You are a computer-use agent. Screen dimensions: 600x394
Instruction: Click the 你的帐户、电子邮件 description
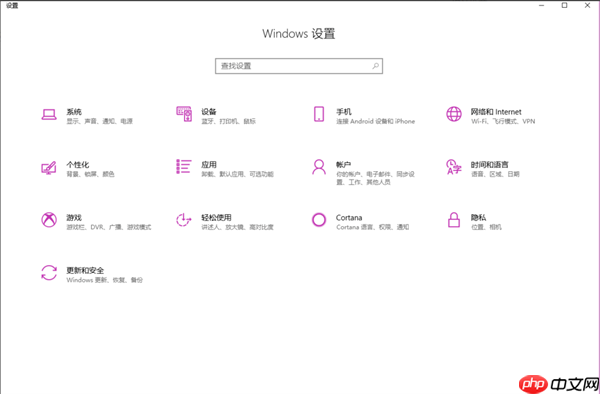point(375,178)
